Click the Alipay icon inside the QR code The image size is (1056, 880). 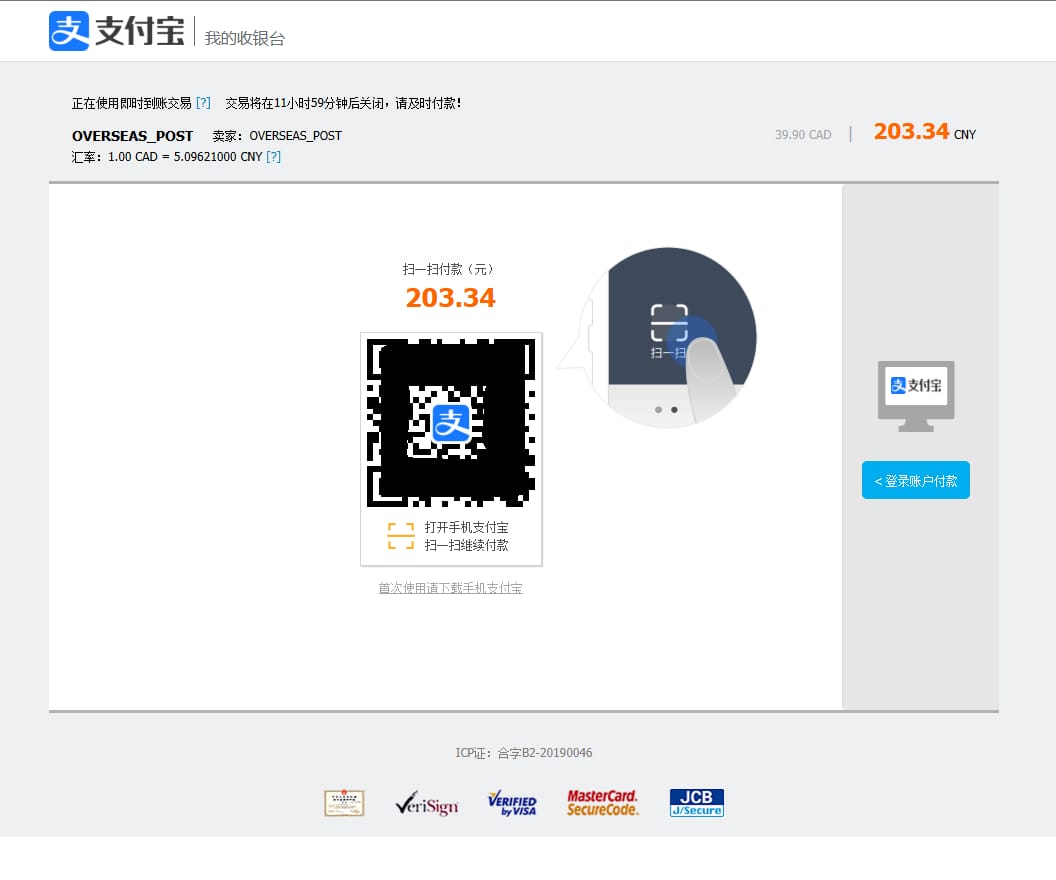point(451,422)
